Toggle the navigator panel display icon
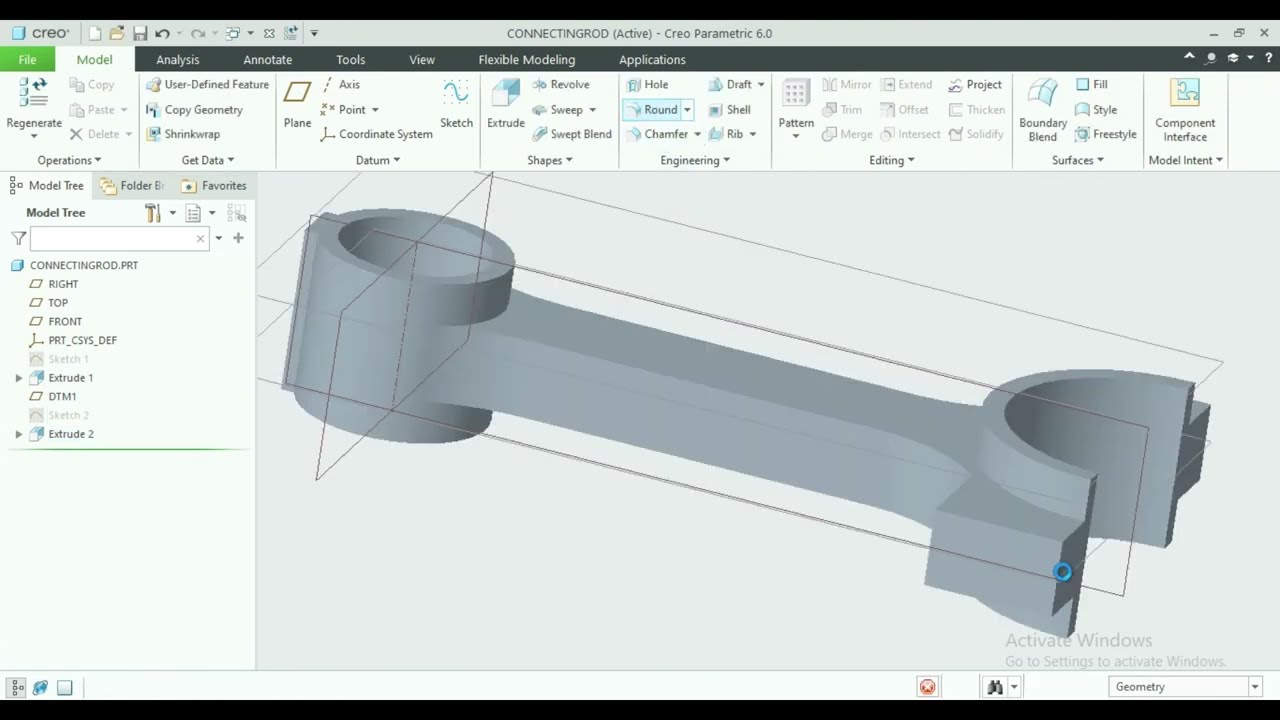This screenshot has height=720, width=1280. pyautogui.click(x=17, y=687)
